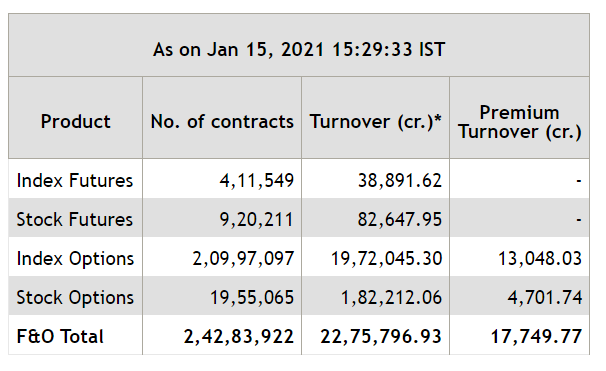Click Index Futures turnover 38,891.62
This screenshot has width=606, height=371.
pos(400,180)
